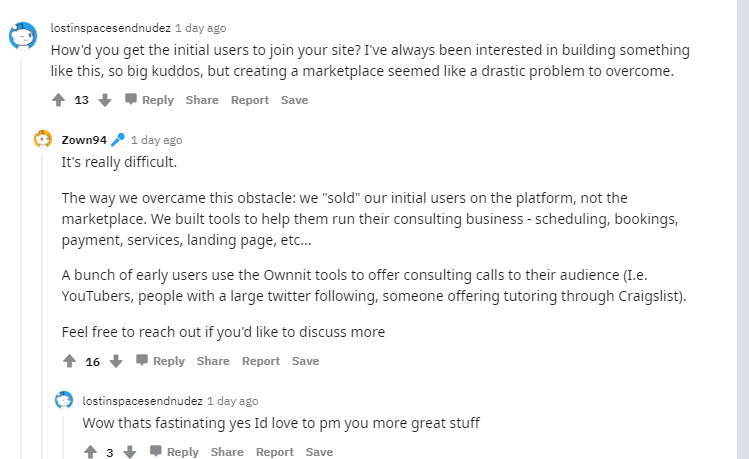The image size is (749, 459).
Task: Click lostinspacesendnudez's avatar on the top comment
Action: pos(23,36)
